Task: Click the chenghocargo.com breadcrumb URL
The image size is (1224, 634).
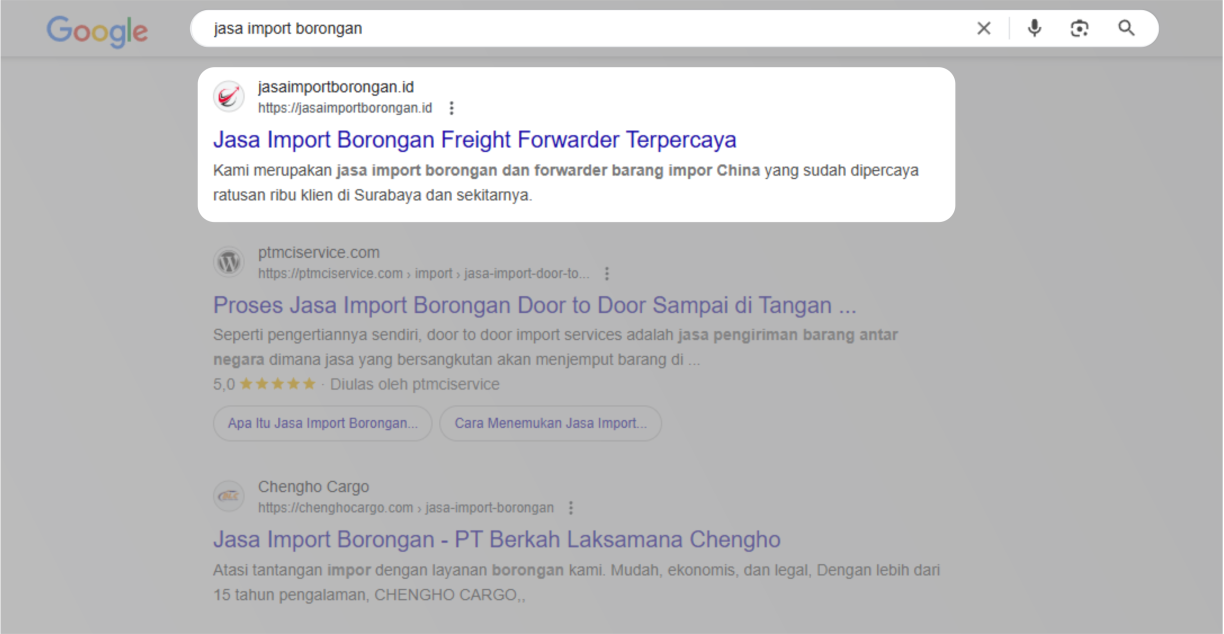Action: coord(405,508)
